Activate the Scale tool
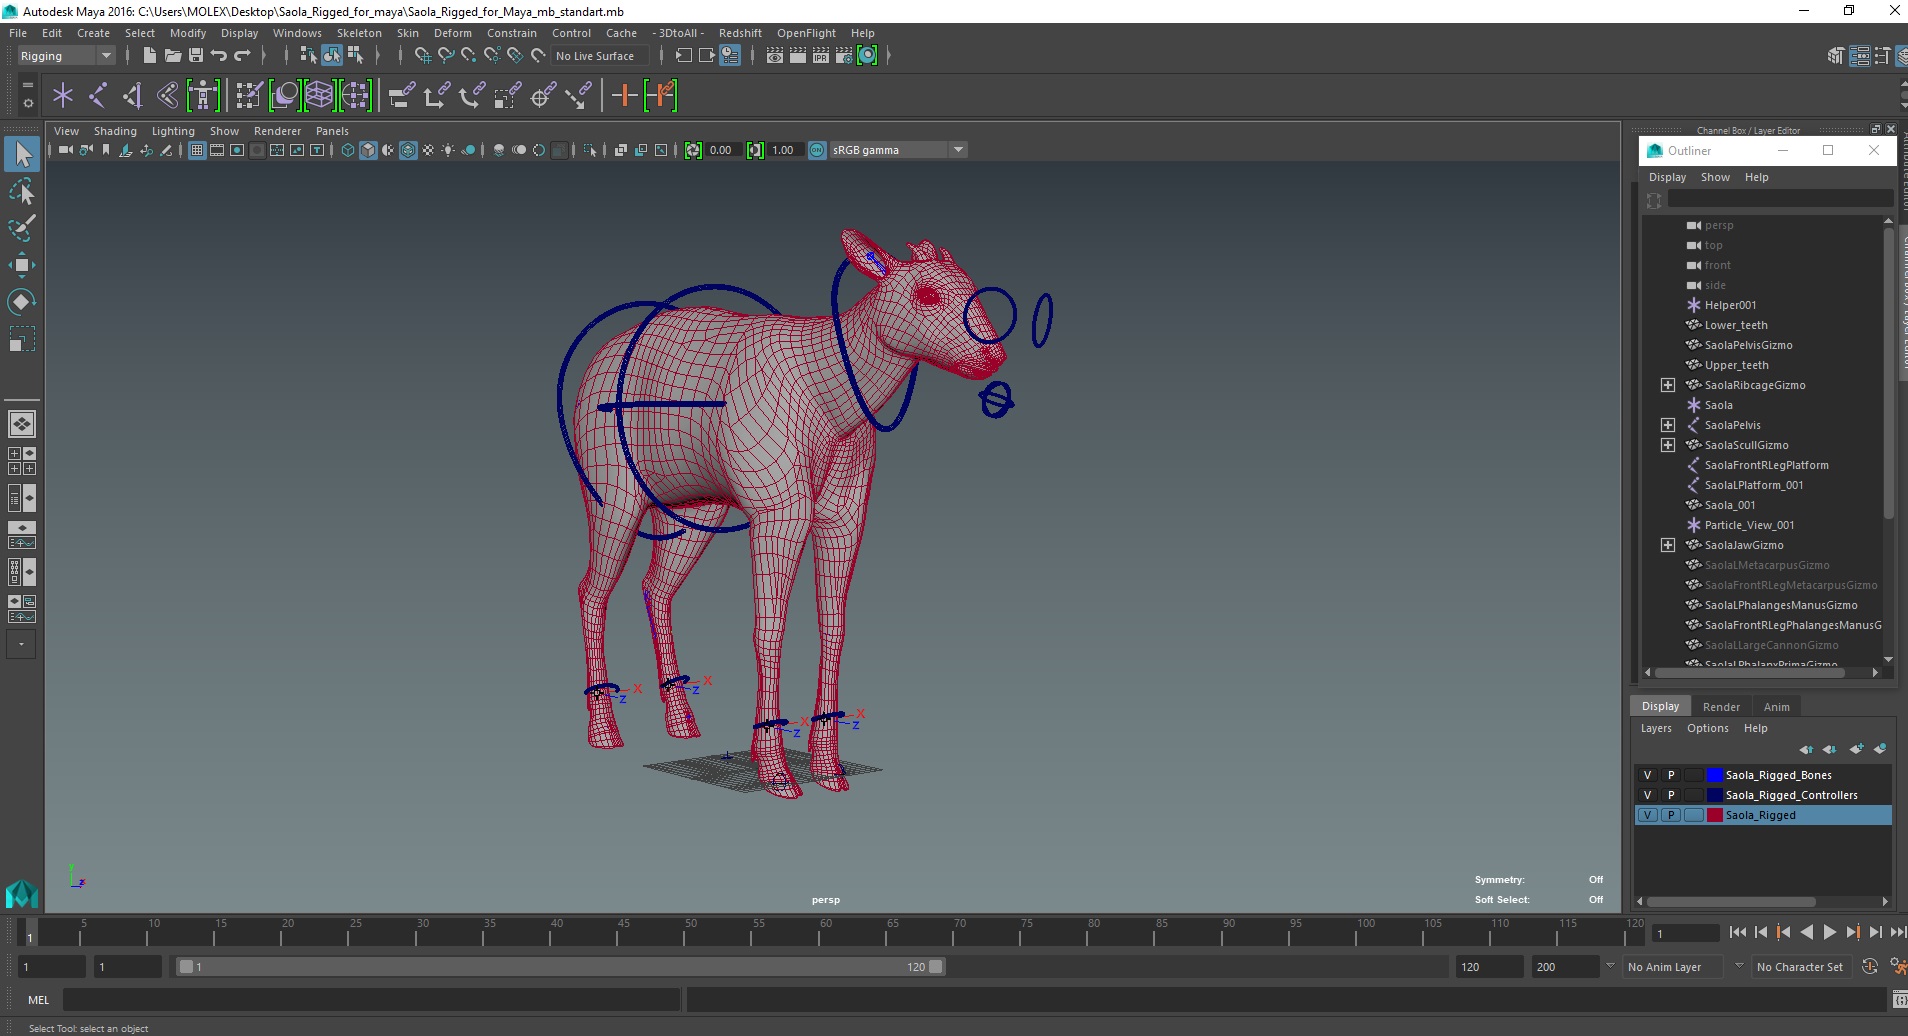Viewport: 1908px width, 1036px height. [x=21, y=339]
